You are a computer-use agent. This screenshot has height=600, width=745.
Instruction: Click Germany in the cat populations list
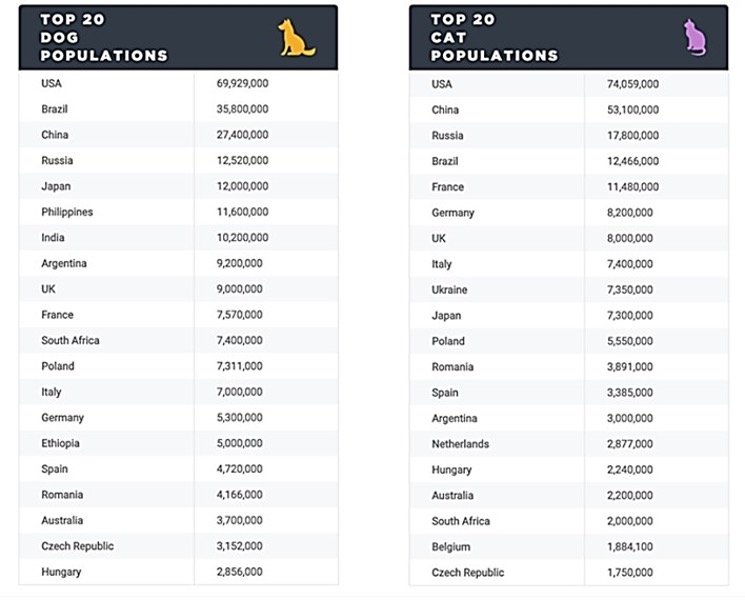click(453, 213)
